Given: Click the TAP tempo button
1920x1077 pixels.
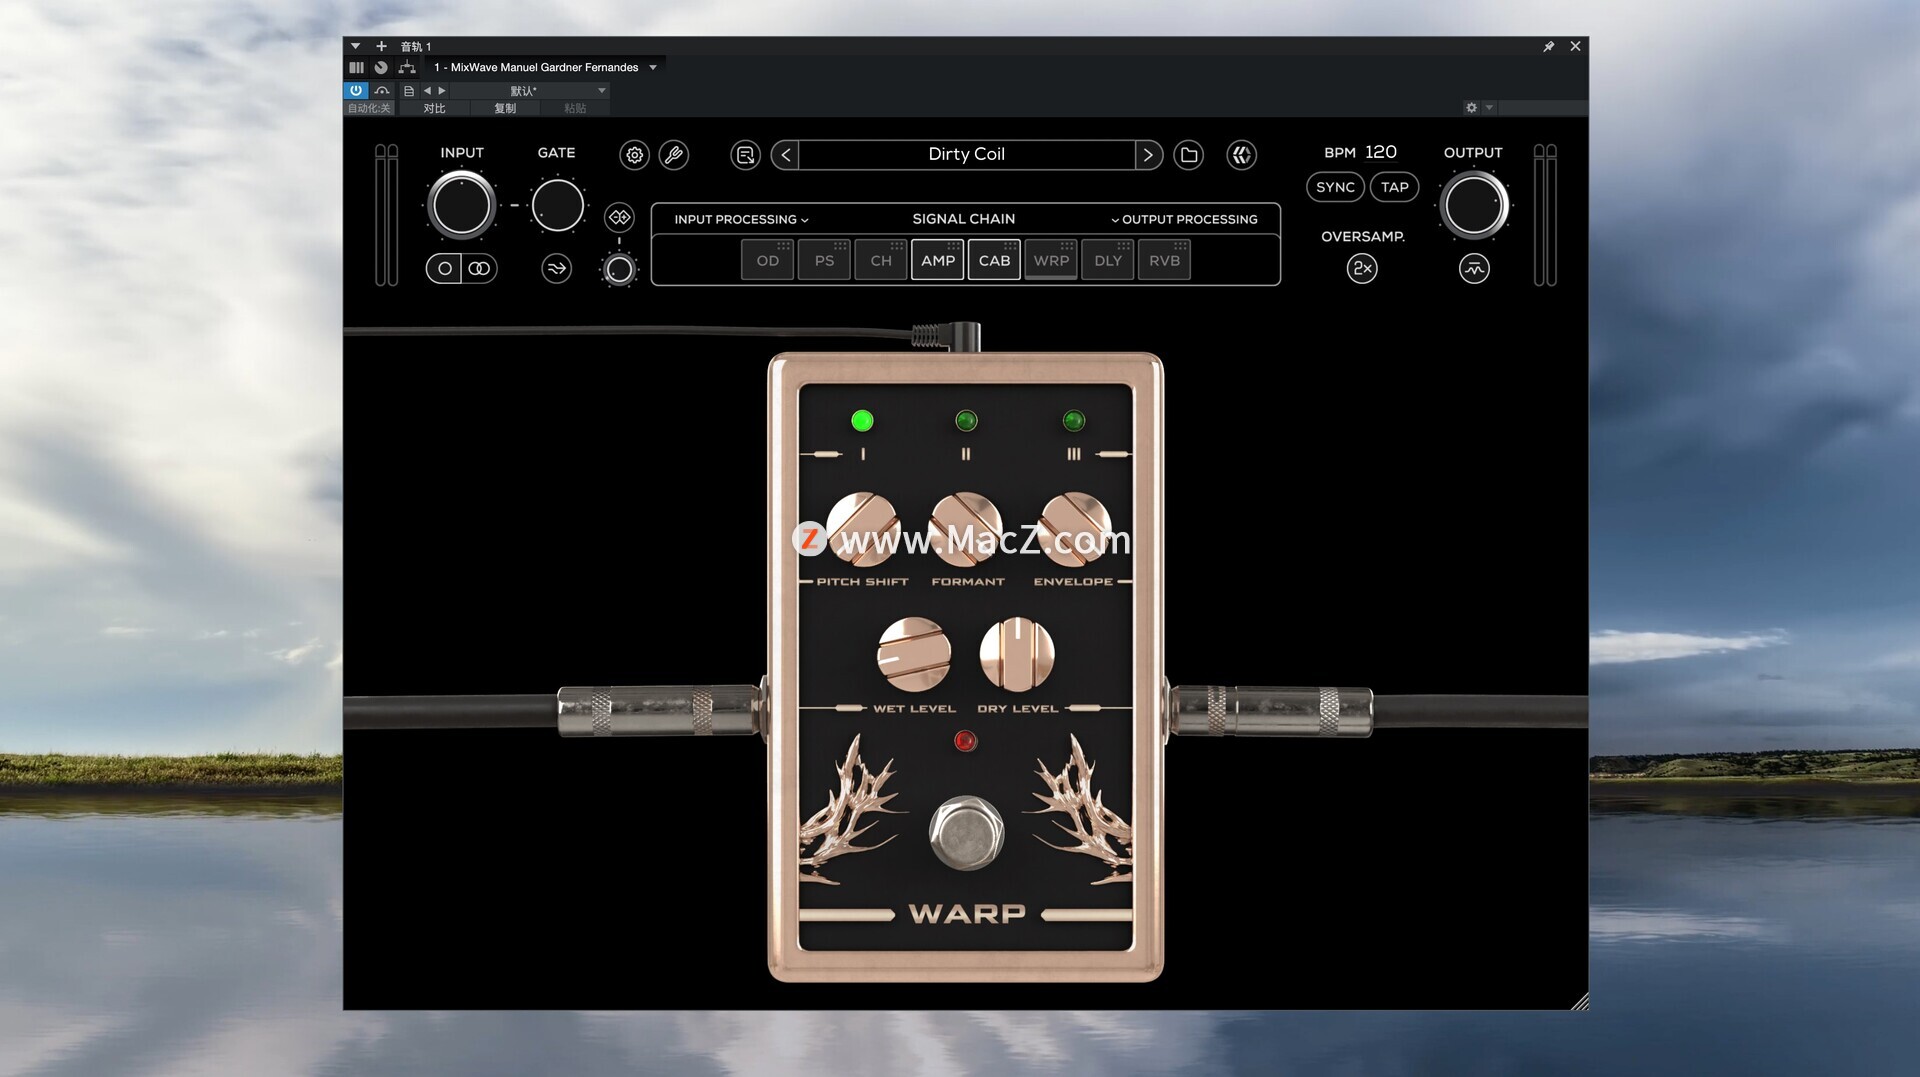Looking at the screenshot, I should 1394,187.
